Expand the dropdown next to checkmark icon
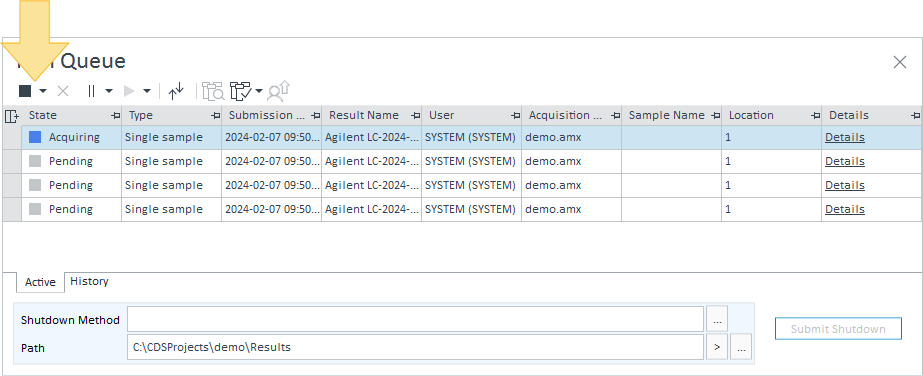 pyautogui.click(x=259, y=91)
